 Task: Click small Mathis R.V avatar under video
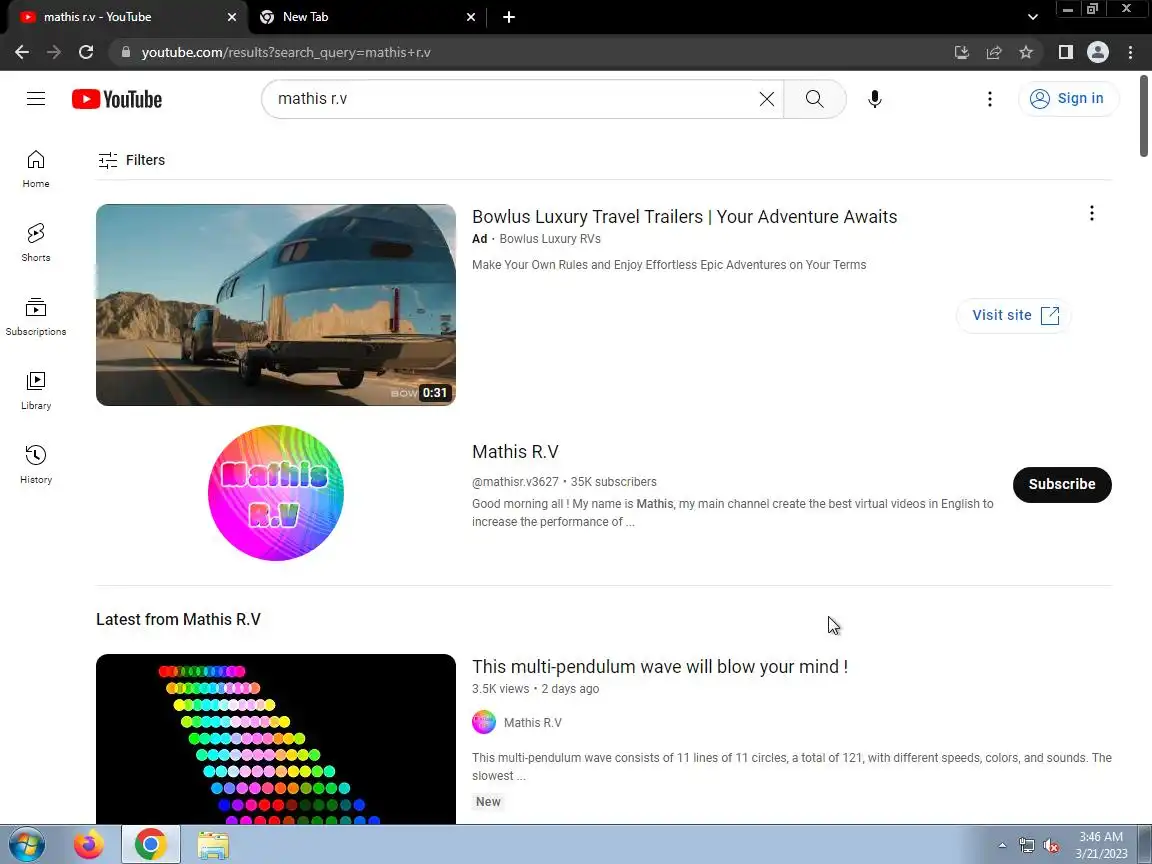pos(483,722)
